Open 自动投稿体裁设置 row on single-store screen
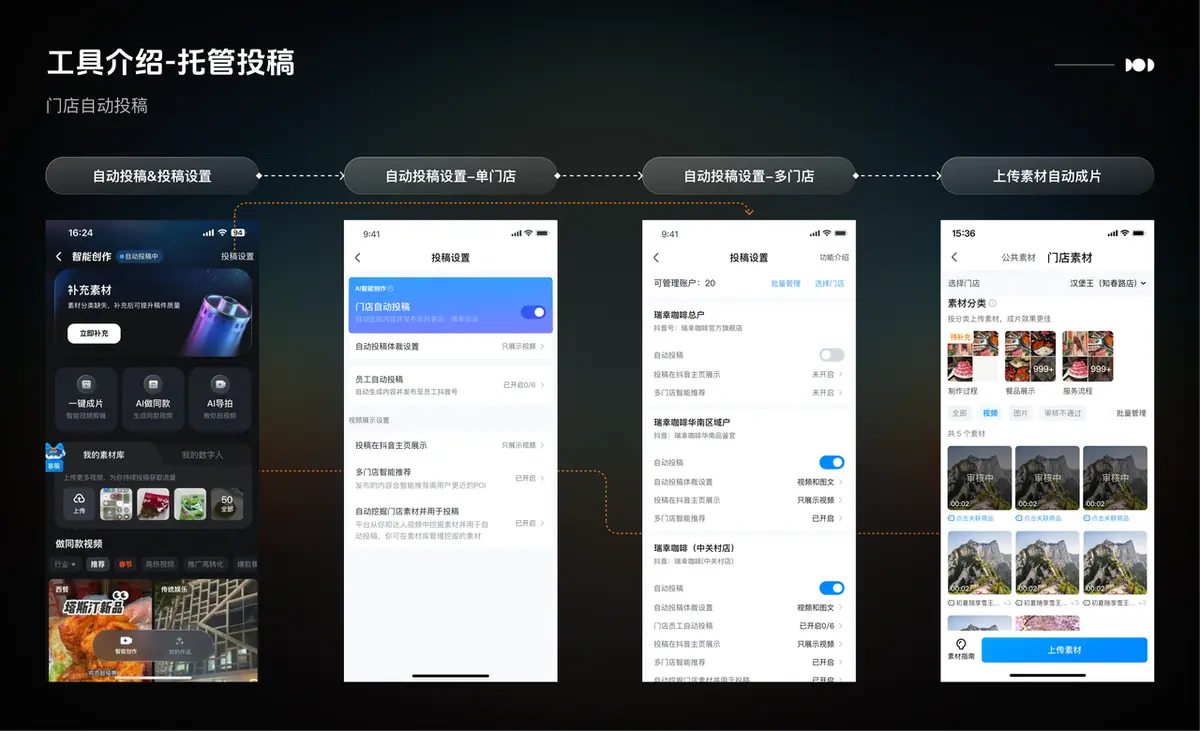 coord(450,346)
